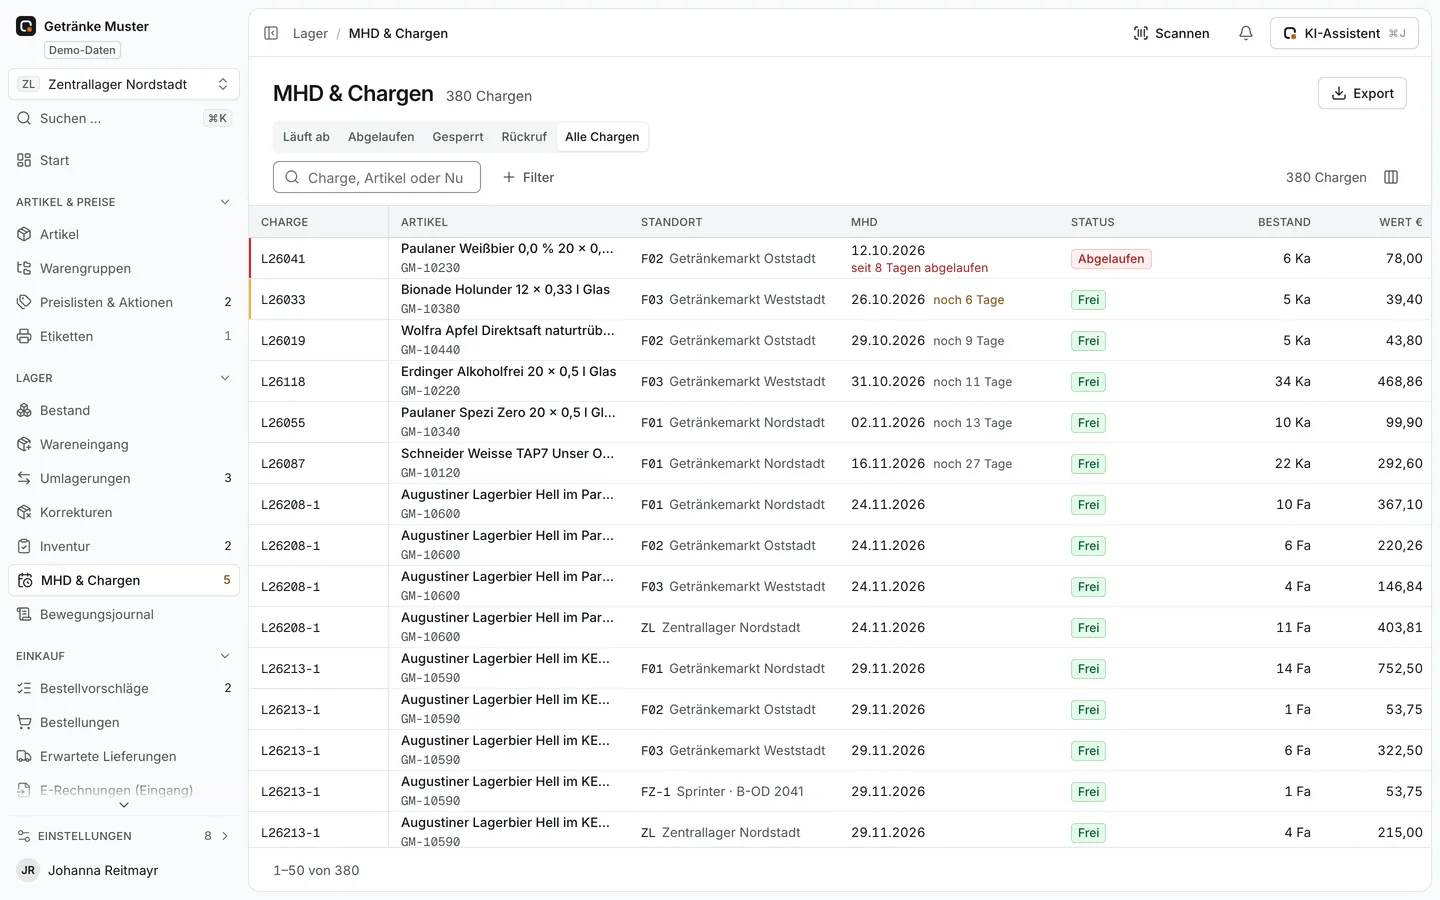Switch to the Abgelaufen tab

click(x=381, y=137)
